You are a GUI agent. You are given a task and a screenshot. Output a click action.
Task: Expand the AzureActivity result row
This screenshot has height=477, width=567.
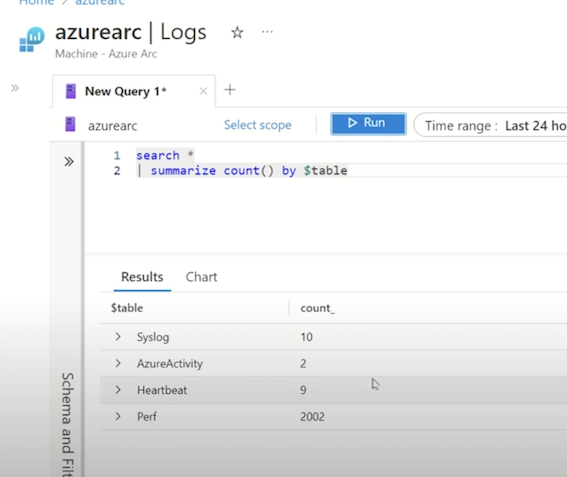click(x=118, y=363)
